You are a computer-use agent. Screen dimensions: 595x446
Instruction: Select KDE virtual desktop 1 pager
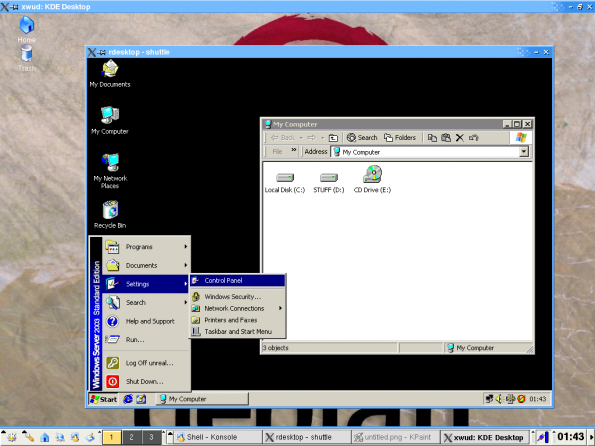point(112,437)
